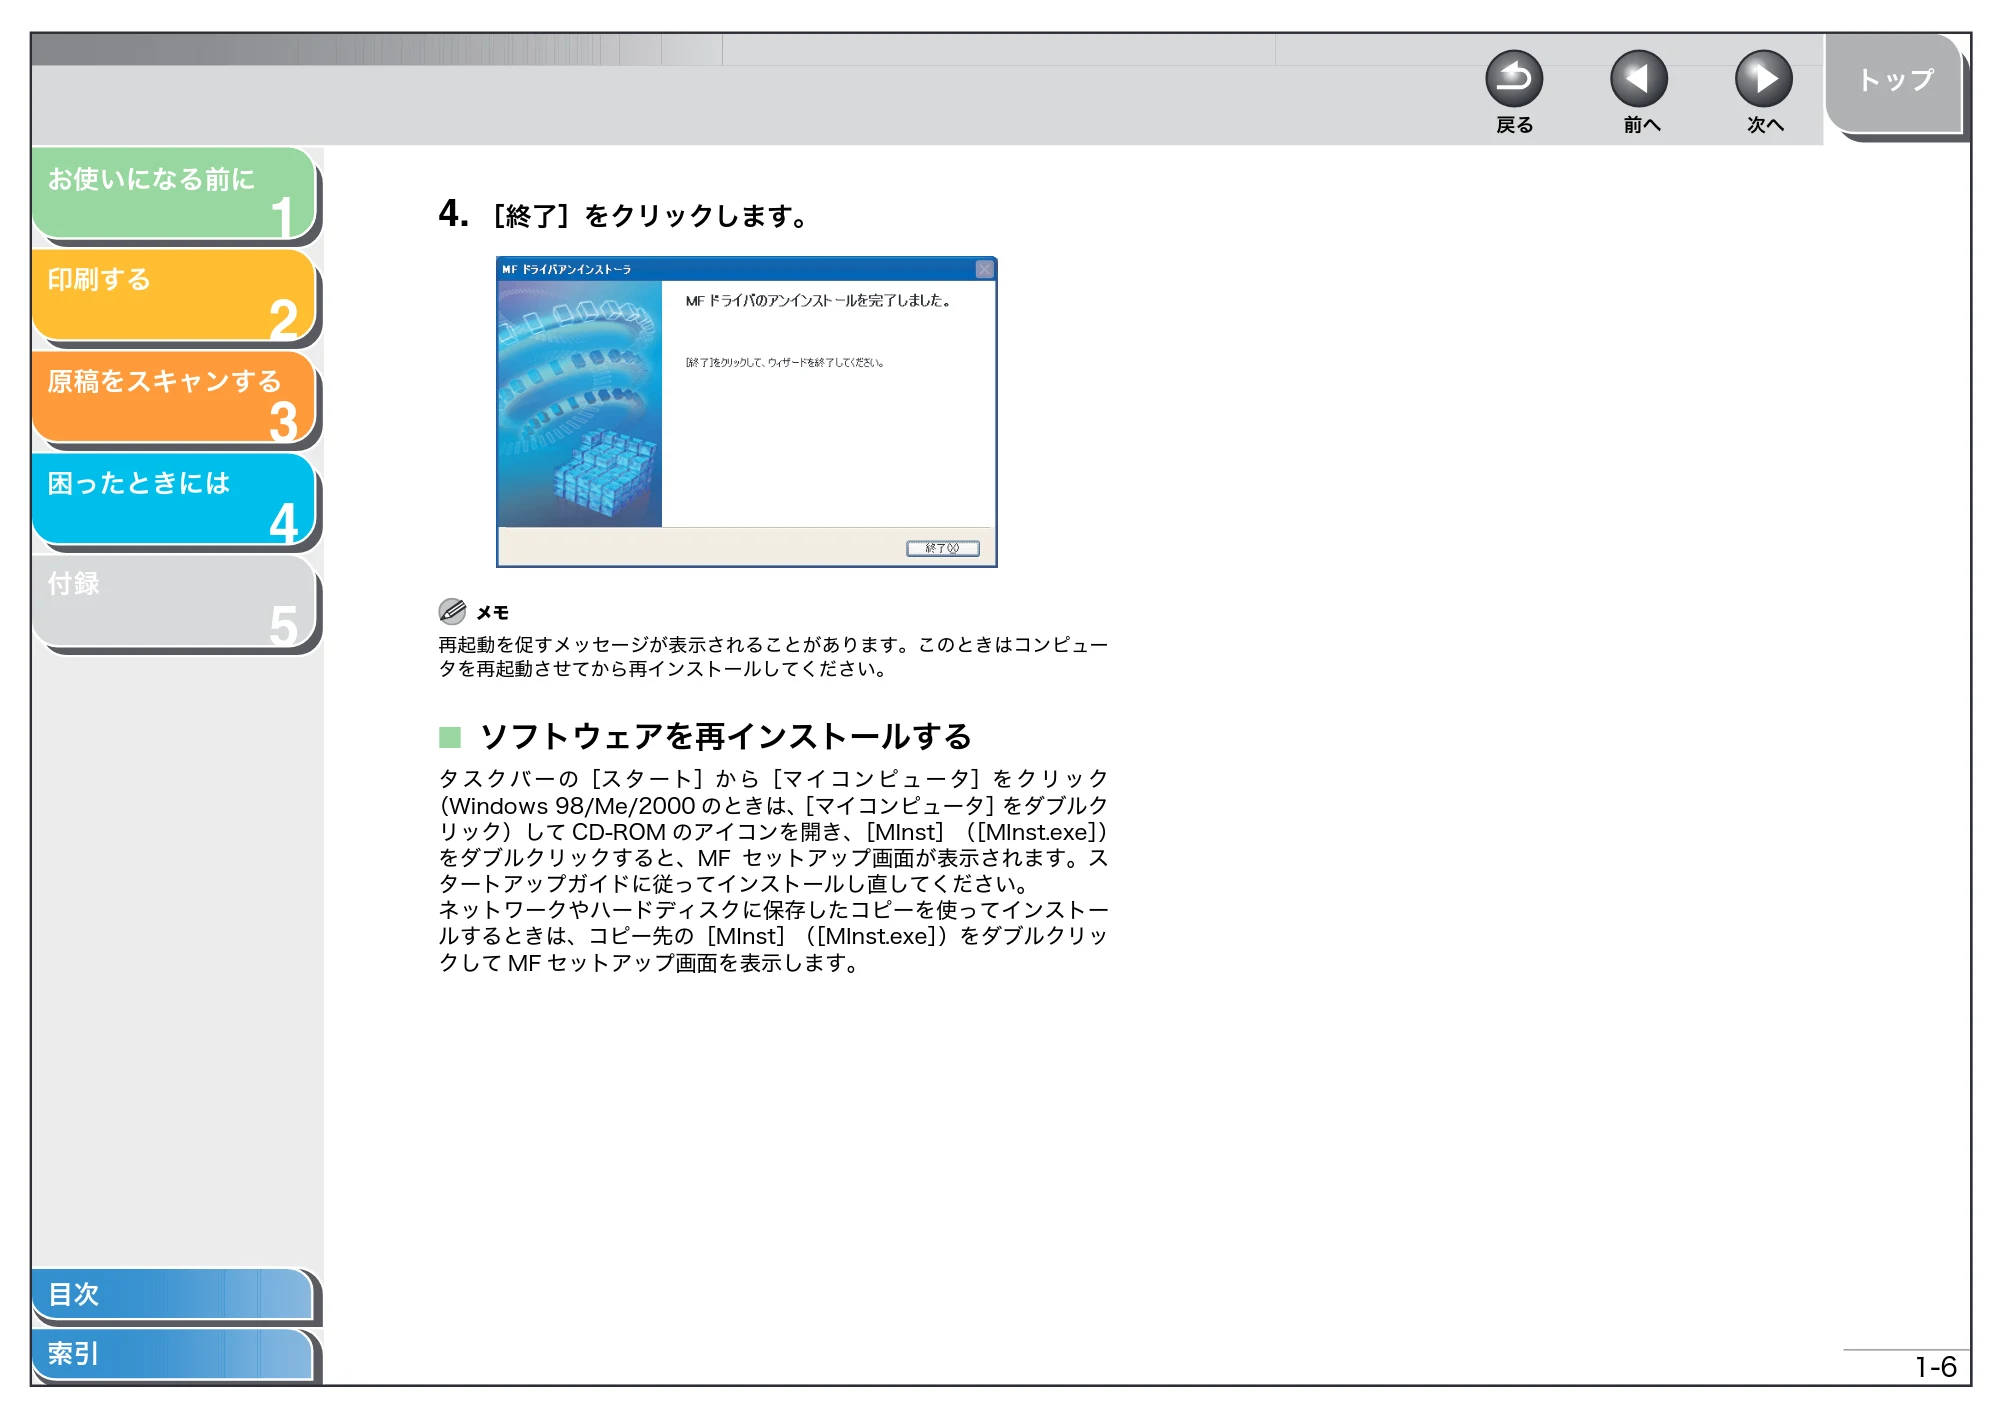Viewport: 2000px width, 1415px height.
Task: Open the 目次 table of contents button
Action: 175,1295
